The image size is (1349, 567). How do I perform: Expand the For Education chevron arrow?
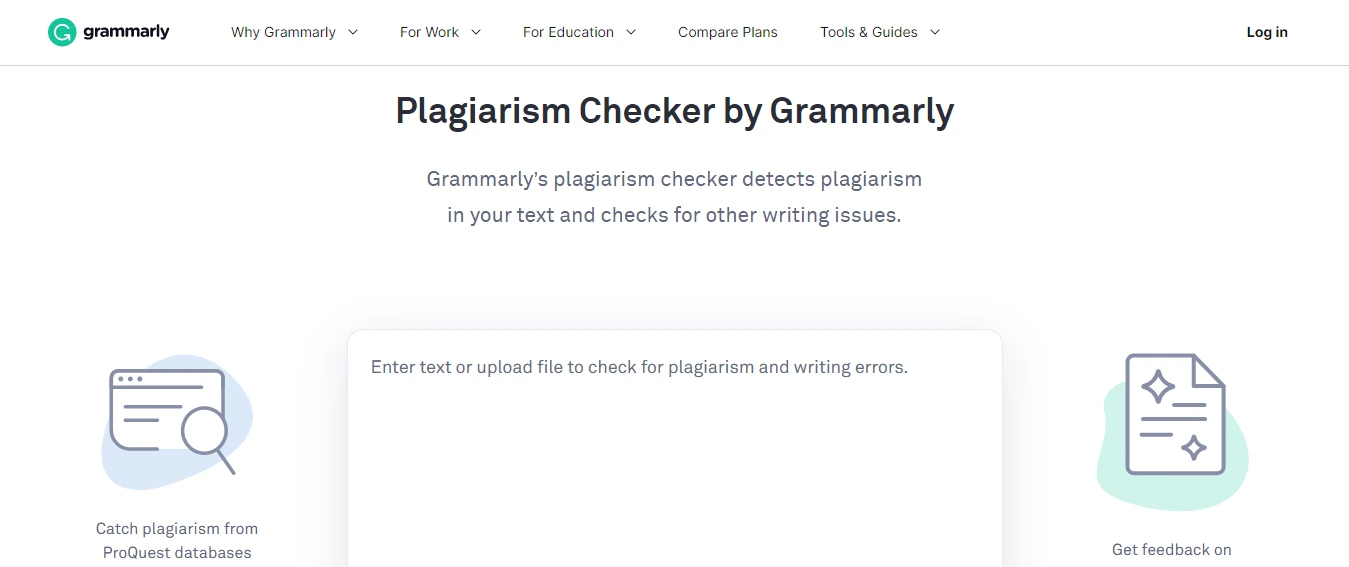631,32
